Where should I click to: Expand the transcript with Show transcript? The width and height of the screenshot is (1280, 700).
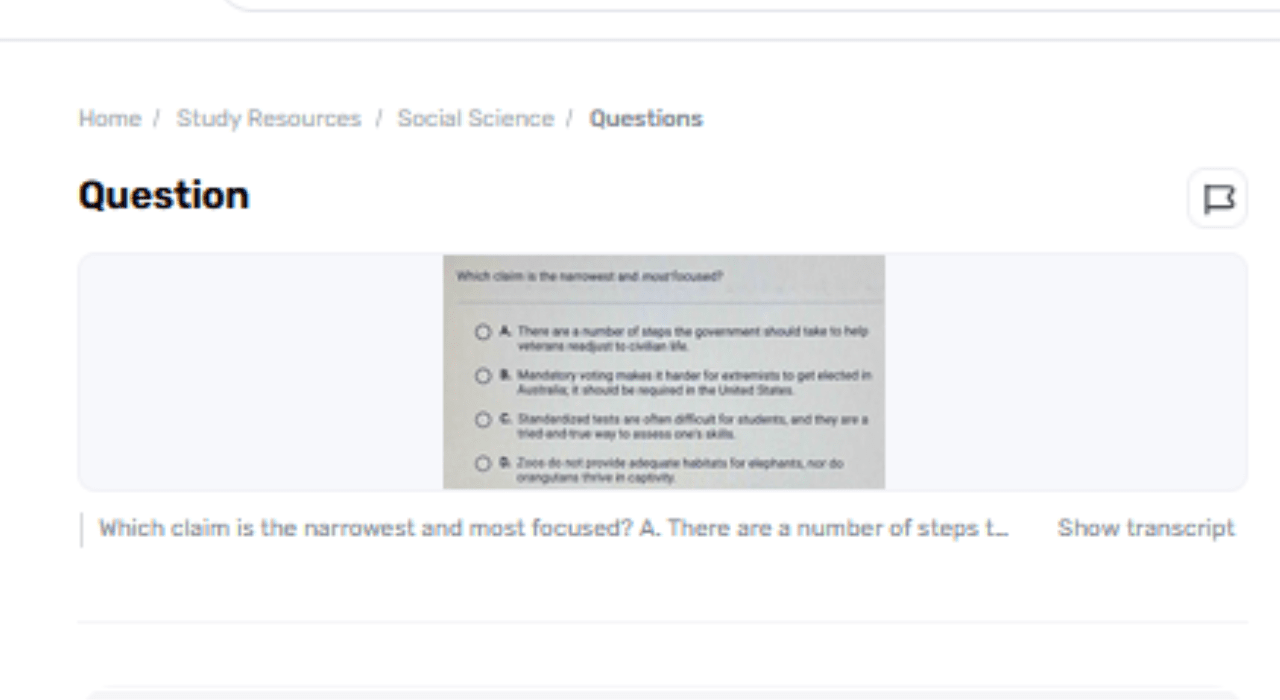1146,528
